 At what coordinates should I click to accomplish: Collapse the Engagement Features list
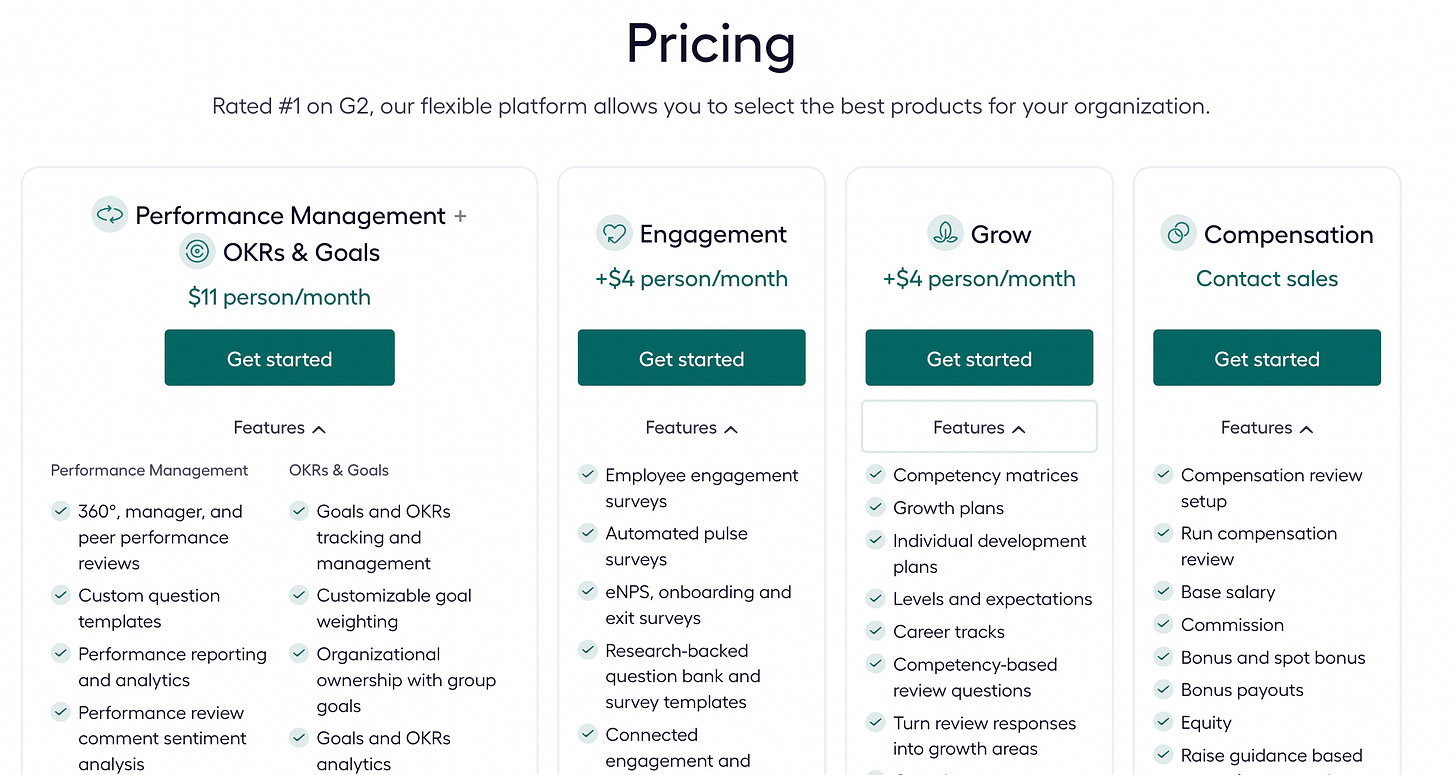pyautogui.click(x=691, y=428)
